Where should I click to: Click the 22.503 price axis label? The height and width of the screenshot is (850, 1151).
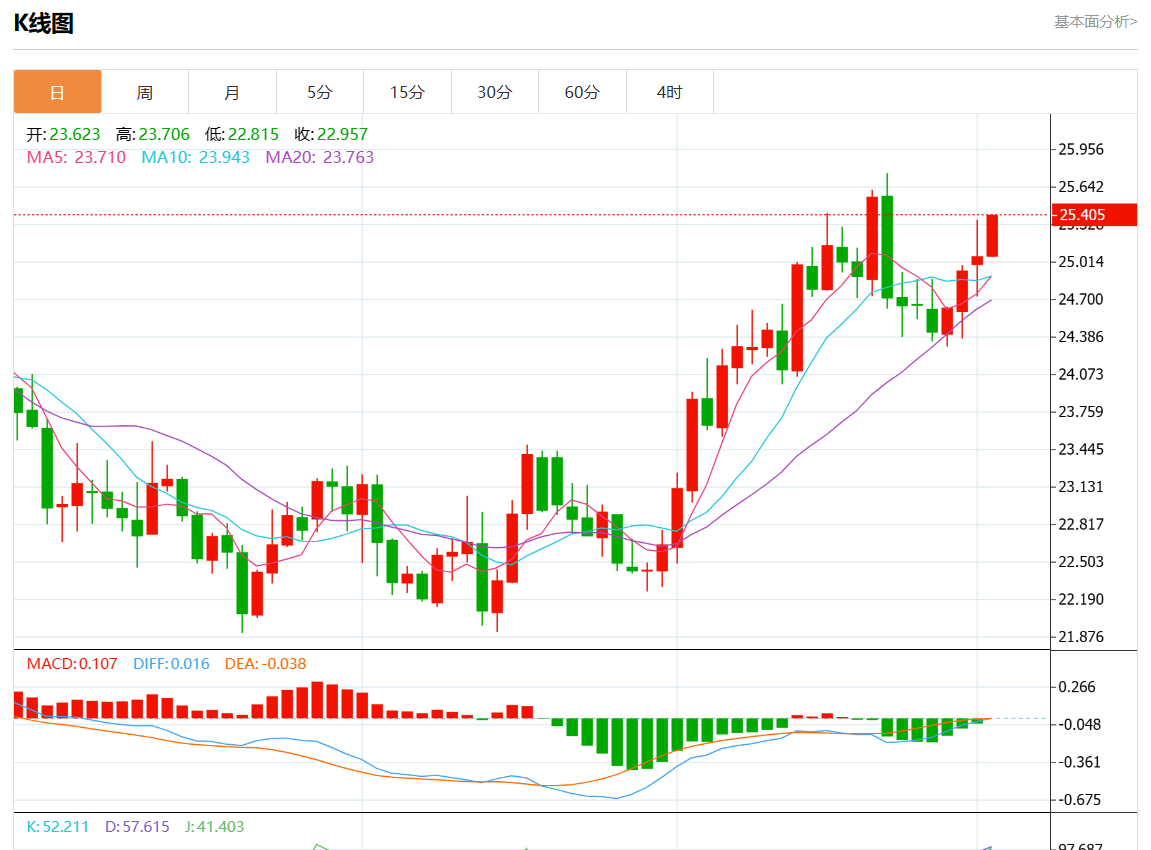[x=1081, y=562]
